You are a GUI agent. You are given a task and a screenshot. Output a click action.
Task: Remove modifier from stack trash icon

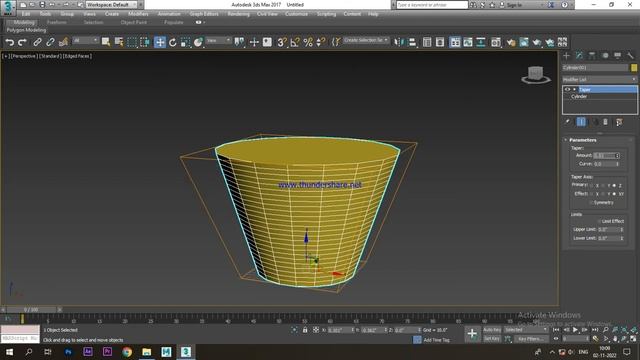[x=606, y=122]
